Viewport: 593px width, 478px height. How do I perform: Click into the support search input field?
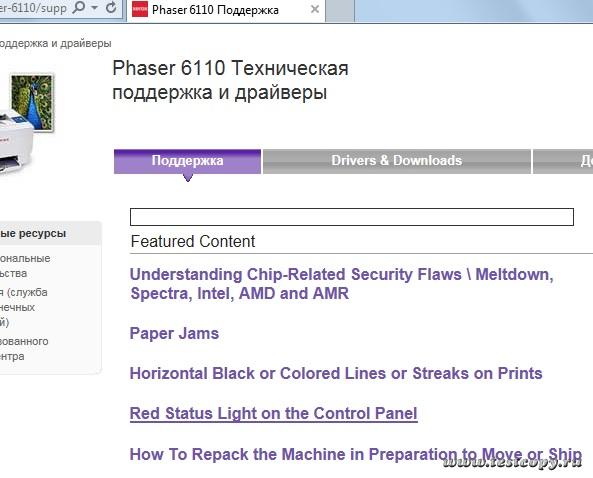point(352,217)
